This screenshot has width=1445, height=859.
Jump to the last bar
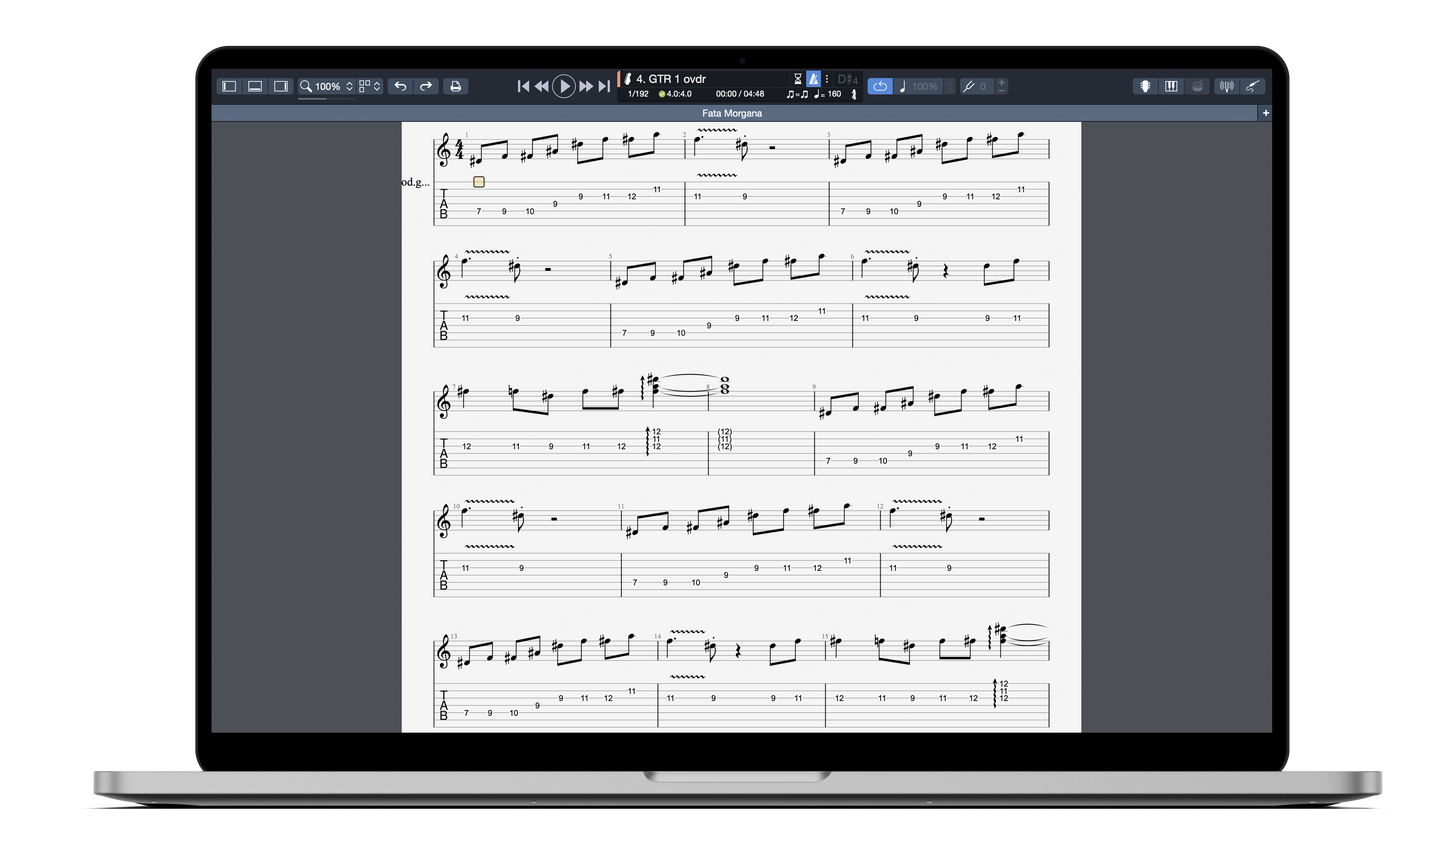tap(604, 87)
